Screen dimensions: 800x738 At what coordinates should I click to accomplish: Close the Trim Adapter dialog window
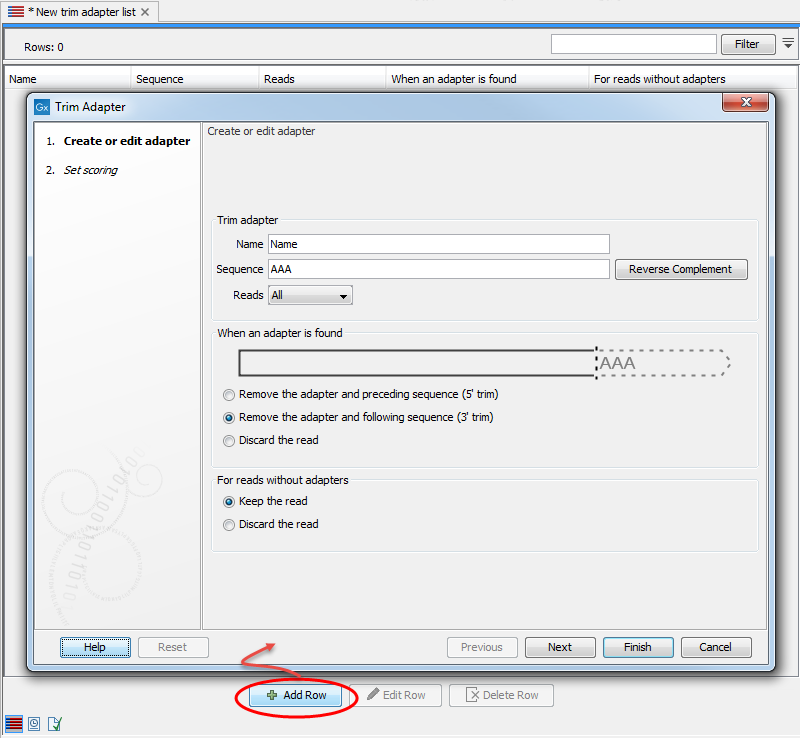(745, 104)
